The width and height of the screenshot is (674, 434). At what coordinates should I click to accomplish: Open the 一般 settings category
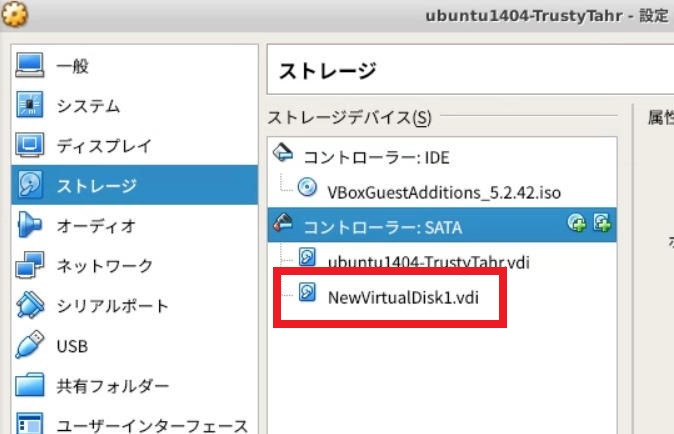[x=135, y=66]
